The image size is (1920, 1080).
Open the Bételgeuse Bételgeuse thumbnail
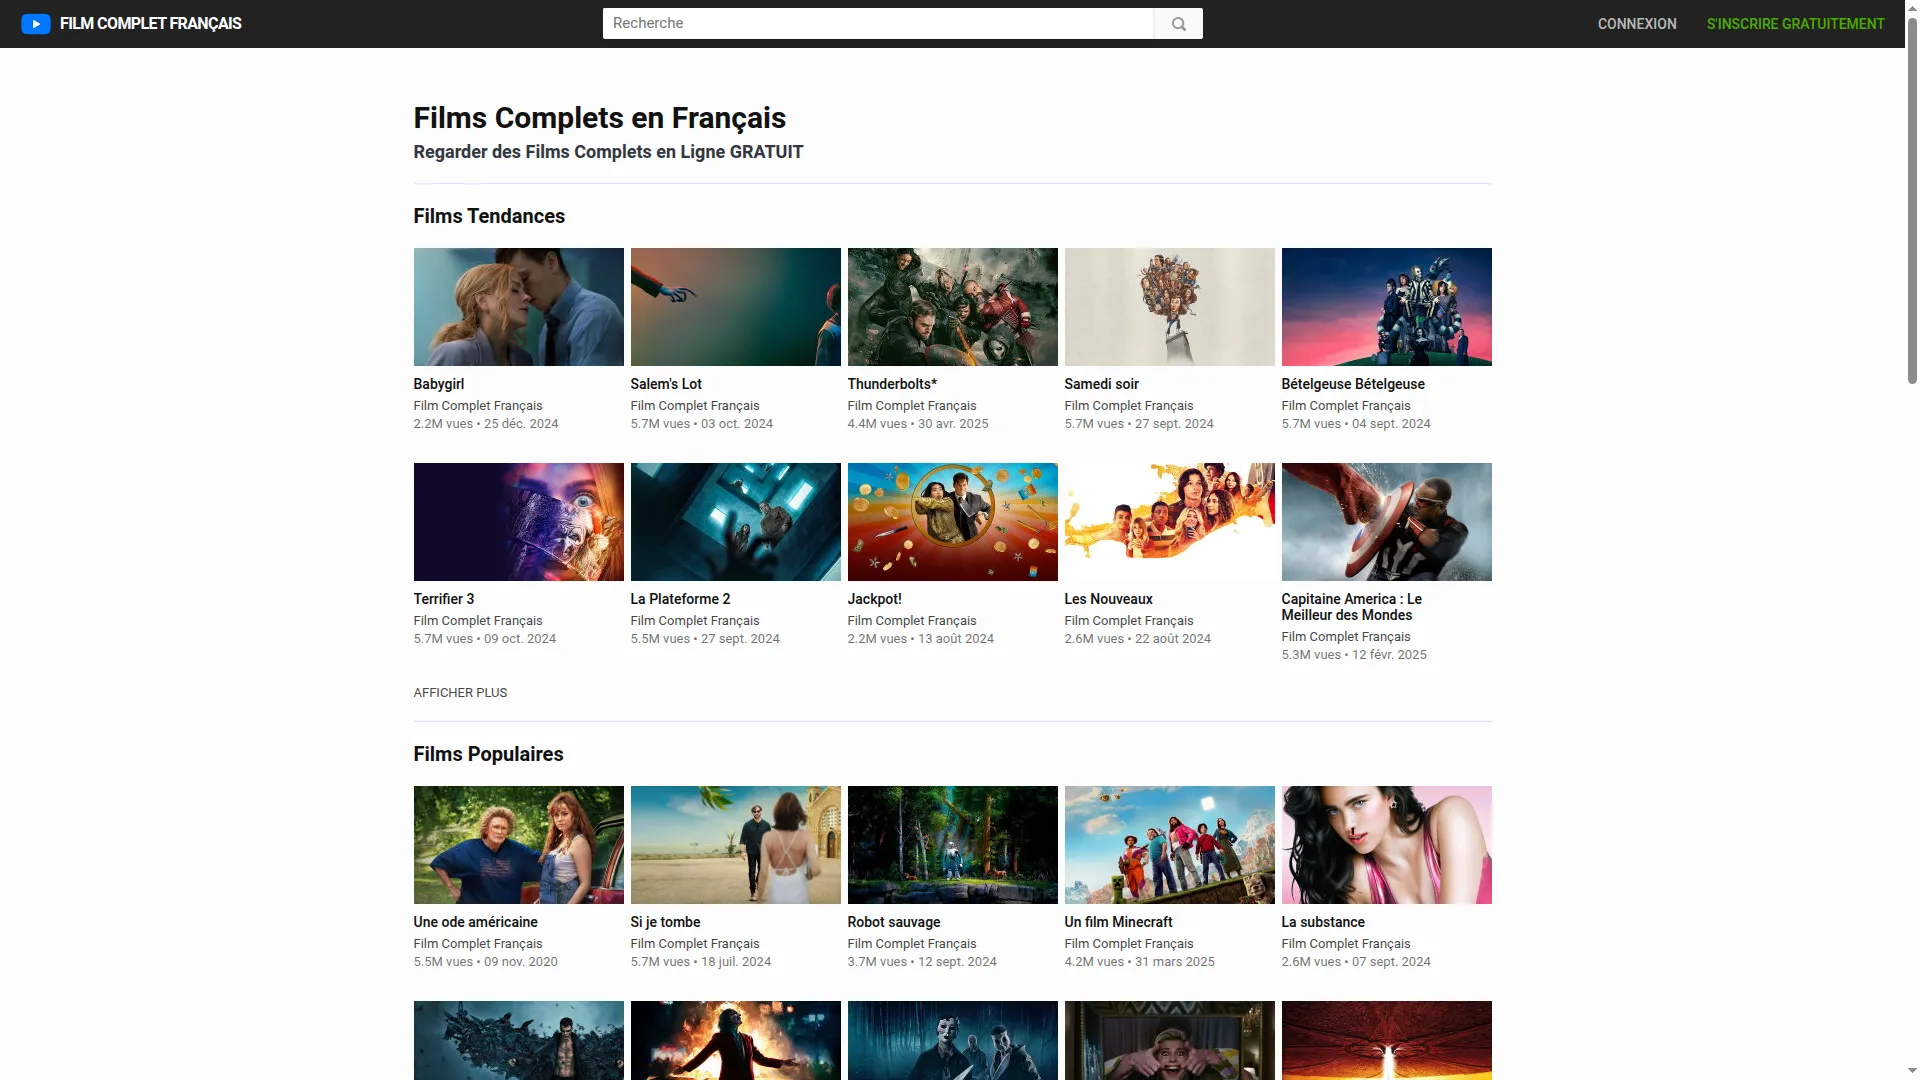point(1386,307)
